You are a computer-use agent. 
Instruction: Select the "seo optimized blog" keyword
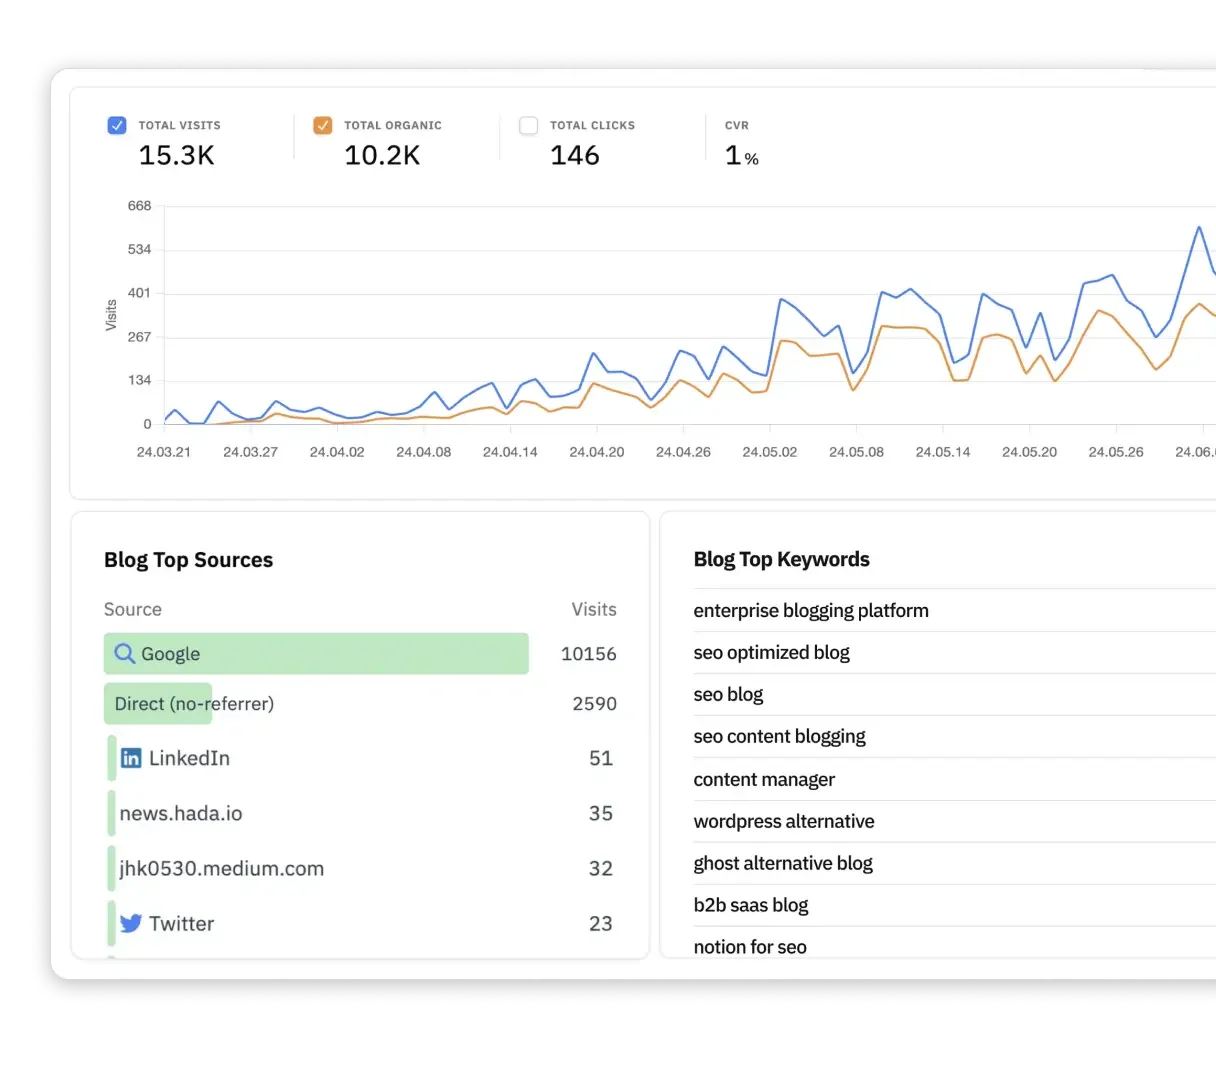[x=771, y=652]
